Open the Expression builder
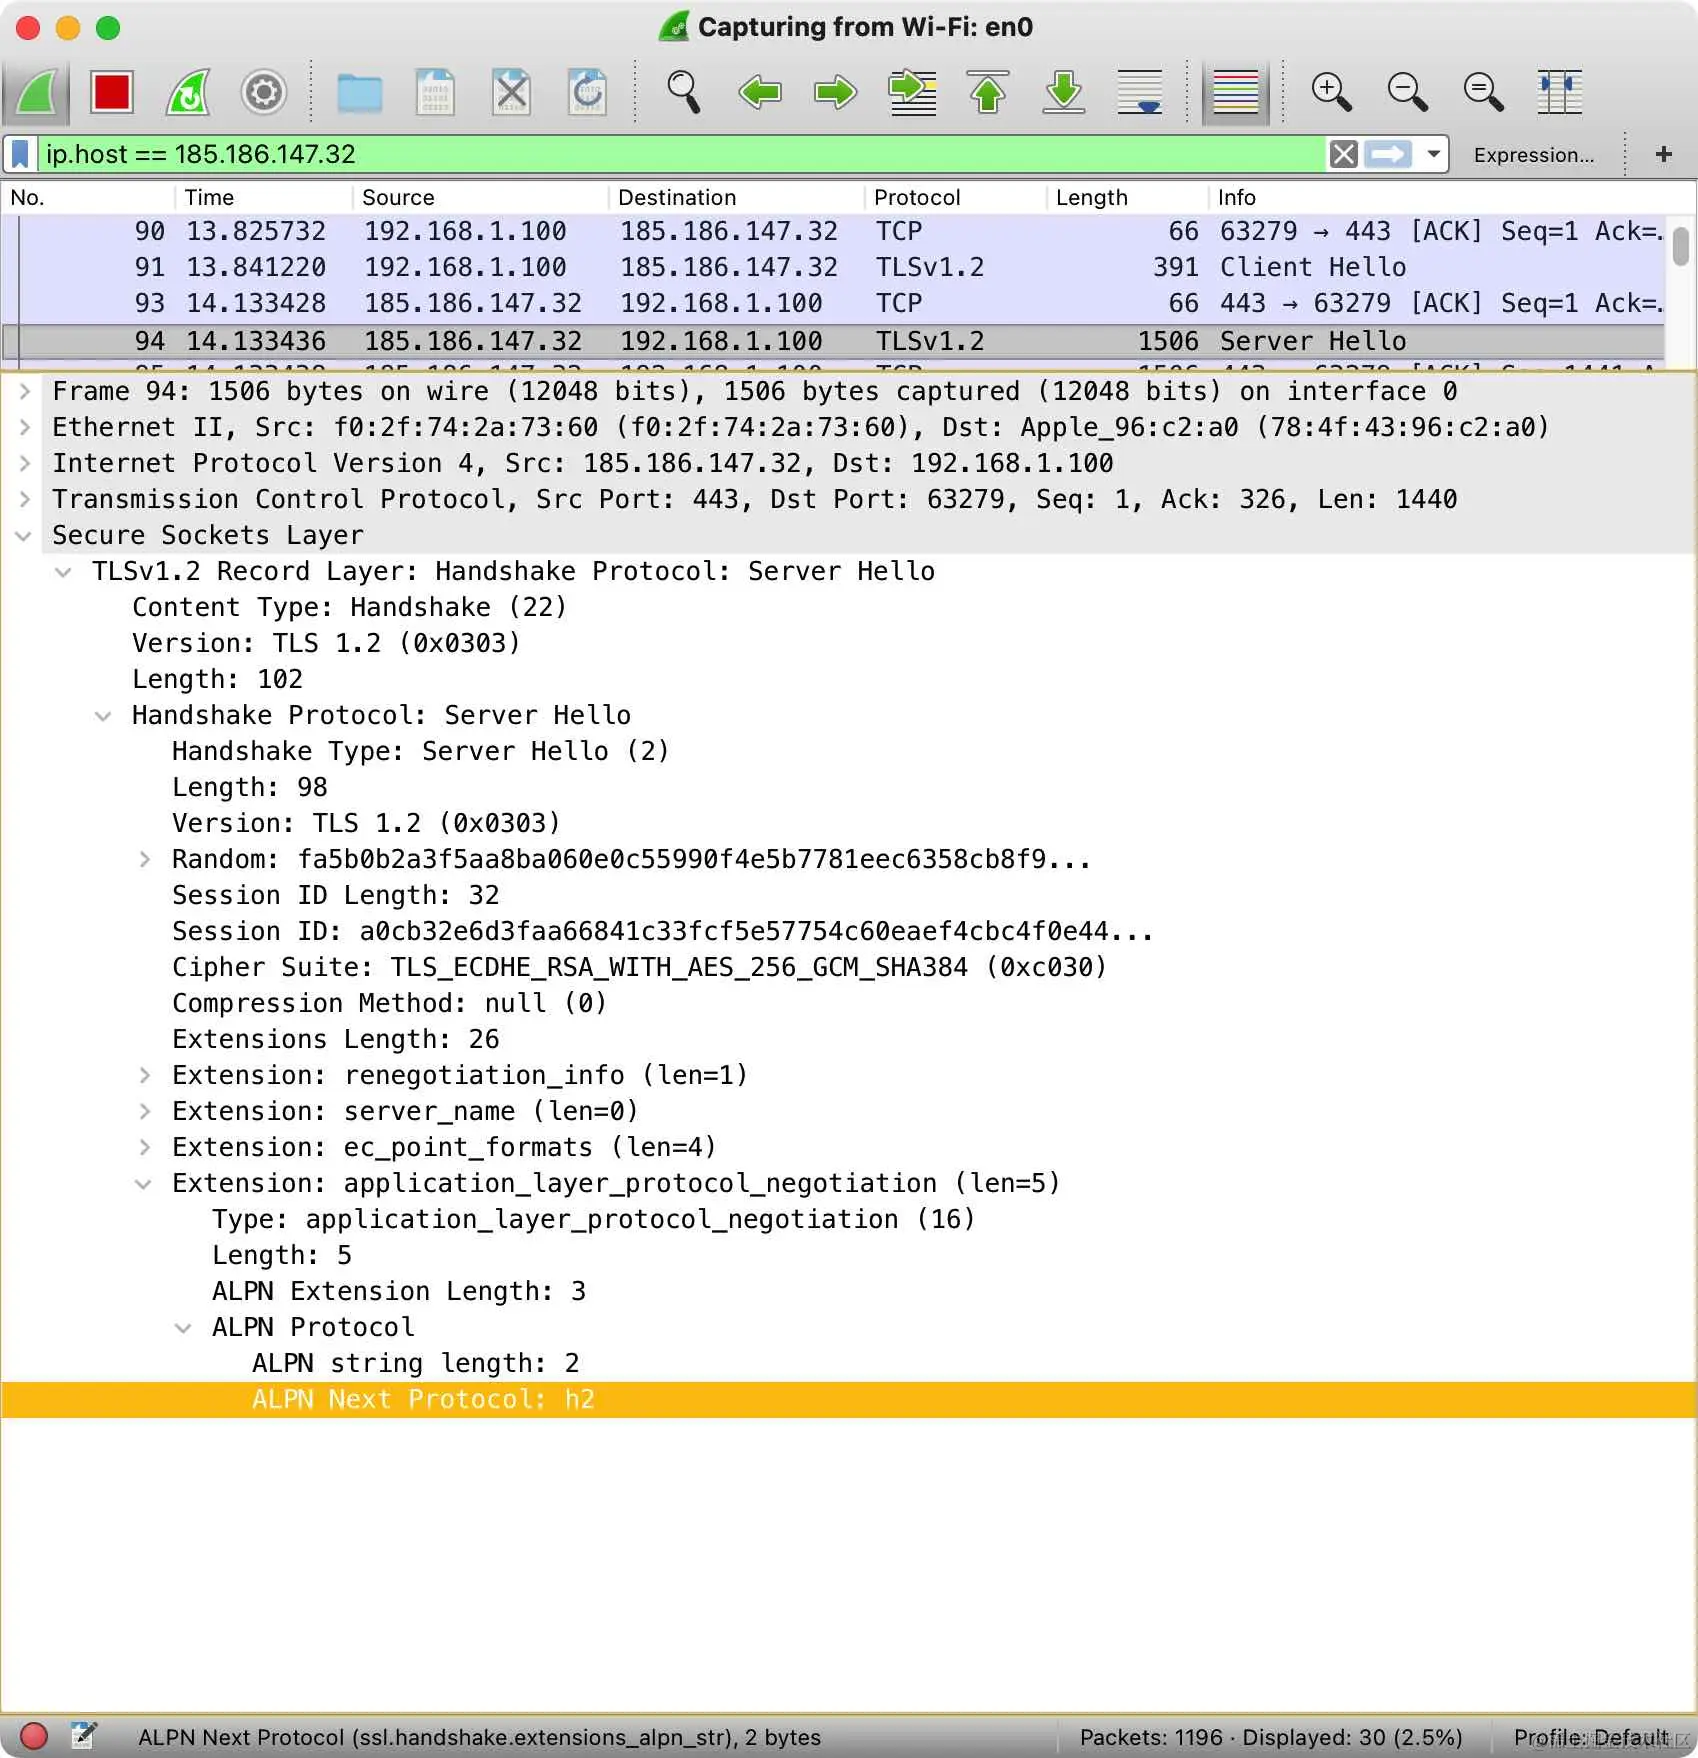Screen dimensions: 1698x1758 pyautogui.click(x=1533, y=155)
